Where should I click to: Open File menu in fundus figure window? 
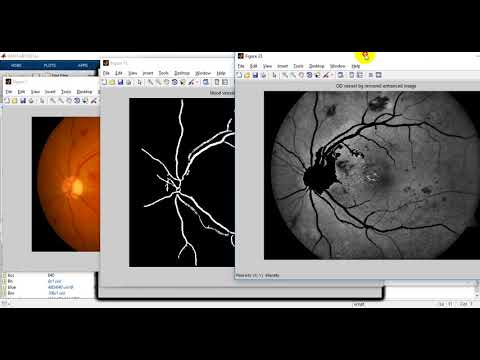[9, 91]
